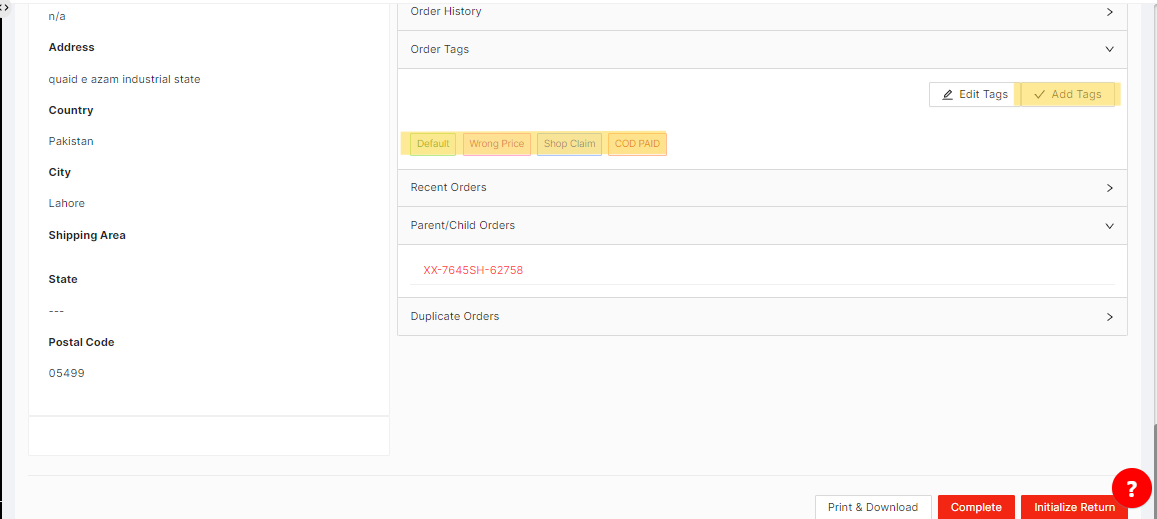Click the checkmark icon in Add Tags
1157x519 pixels.
[x=1040, y=95]
